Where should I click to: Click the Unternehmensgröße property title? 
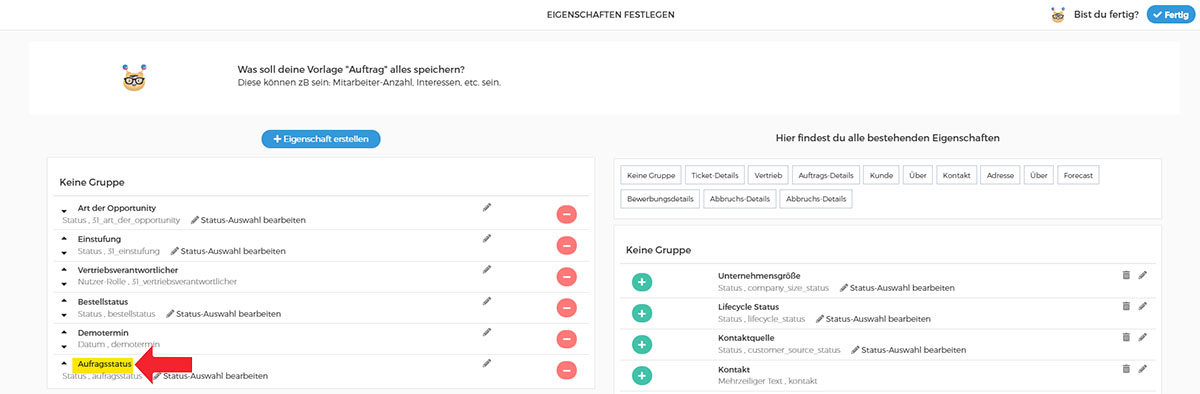[759, 275]
